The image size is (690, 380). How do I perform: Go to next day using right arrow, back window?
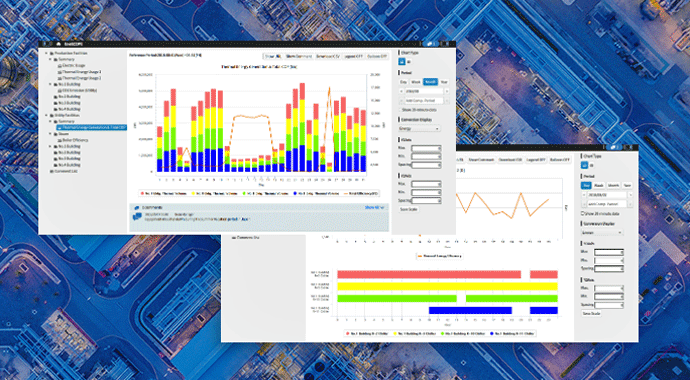pyautogui.click(x=631, y=195)
